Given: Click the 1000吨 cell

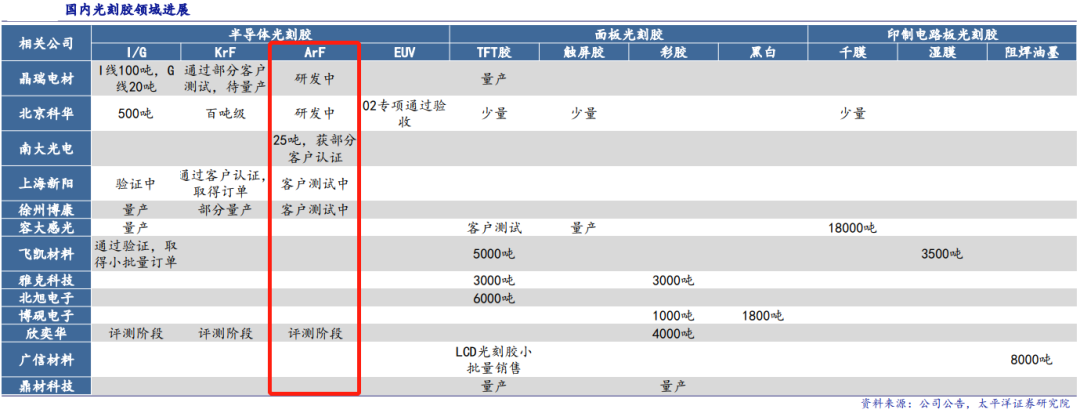Looking at the screenshot, I should tap(673, 316).
